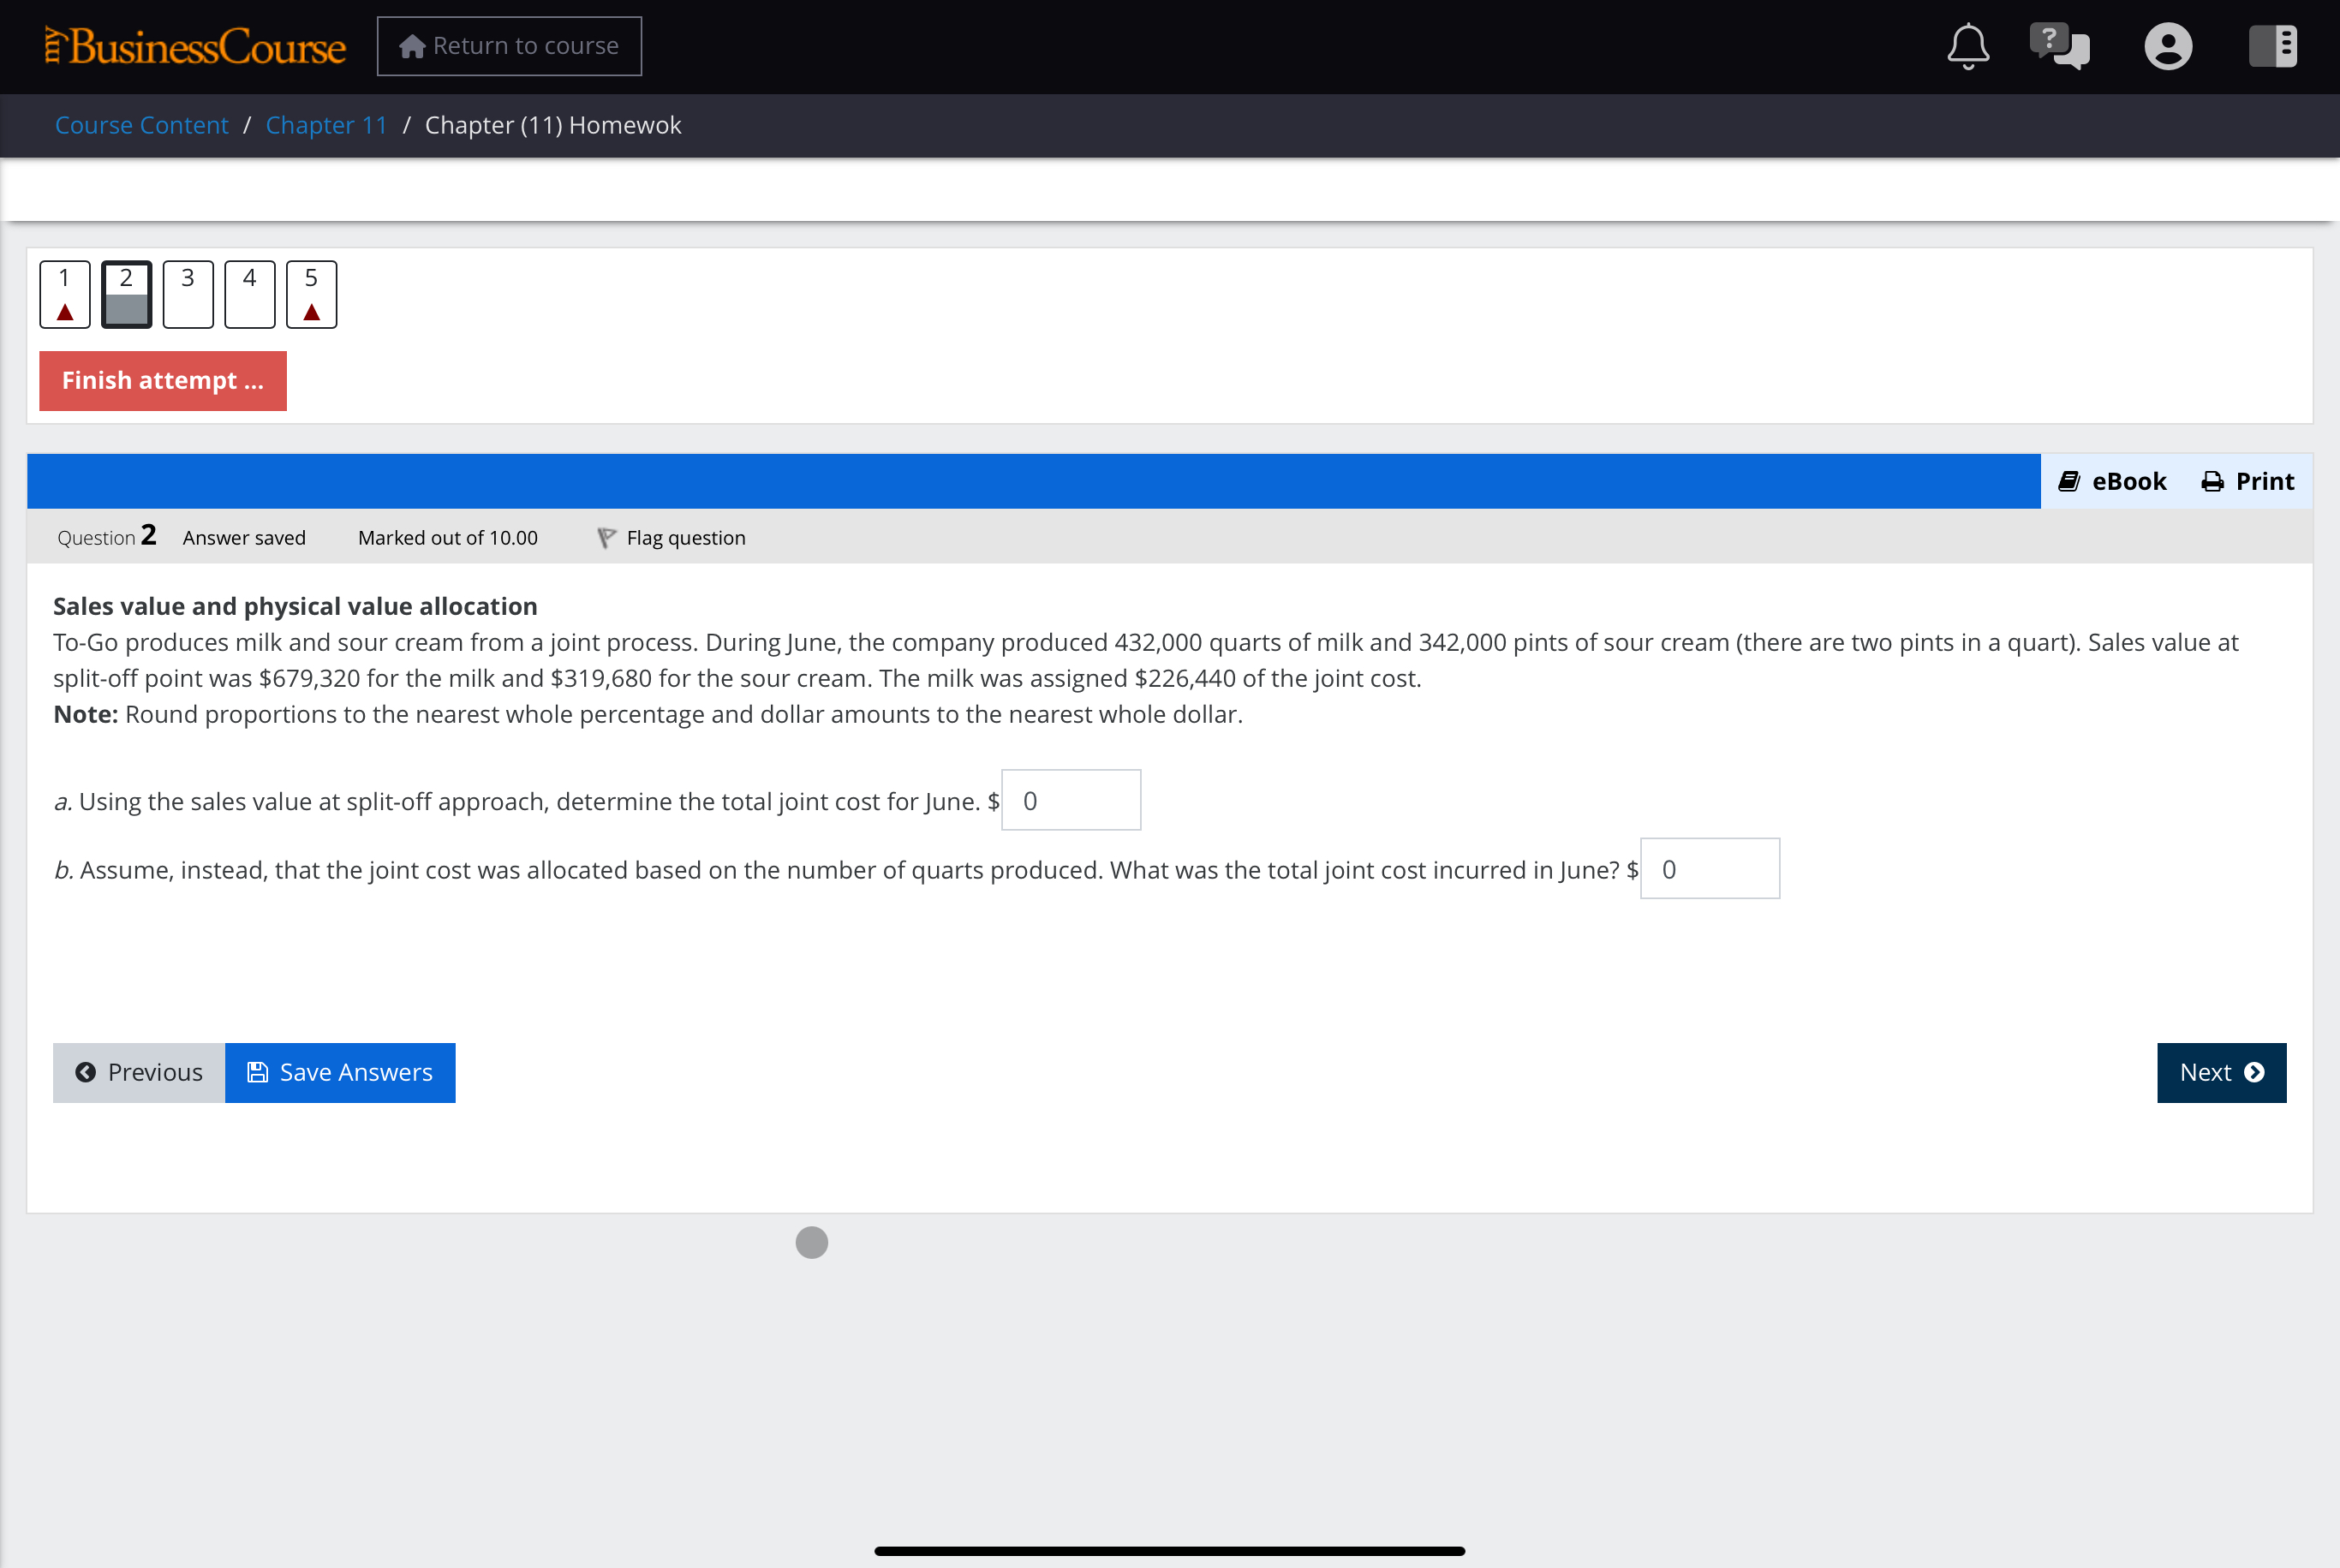Select question 2 box in navigator
Screen dimensions: 2340x1568
(x=126, y=294)
